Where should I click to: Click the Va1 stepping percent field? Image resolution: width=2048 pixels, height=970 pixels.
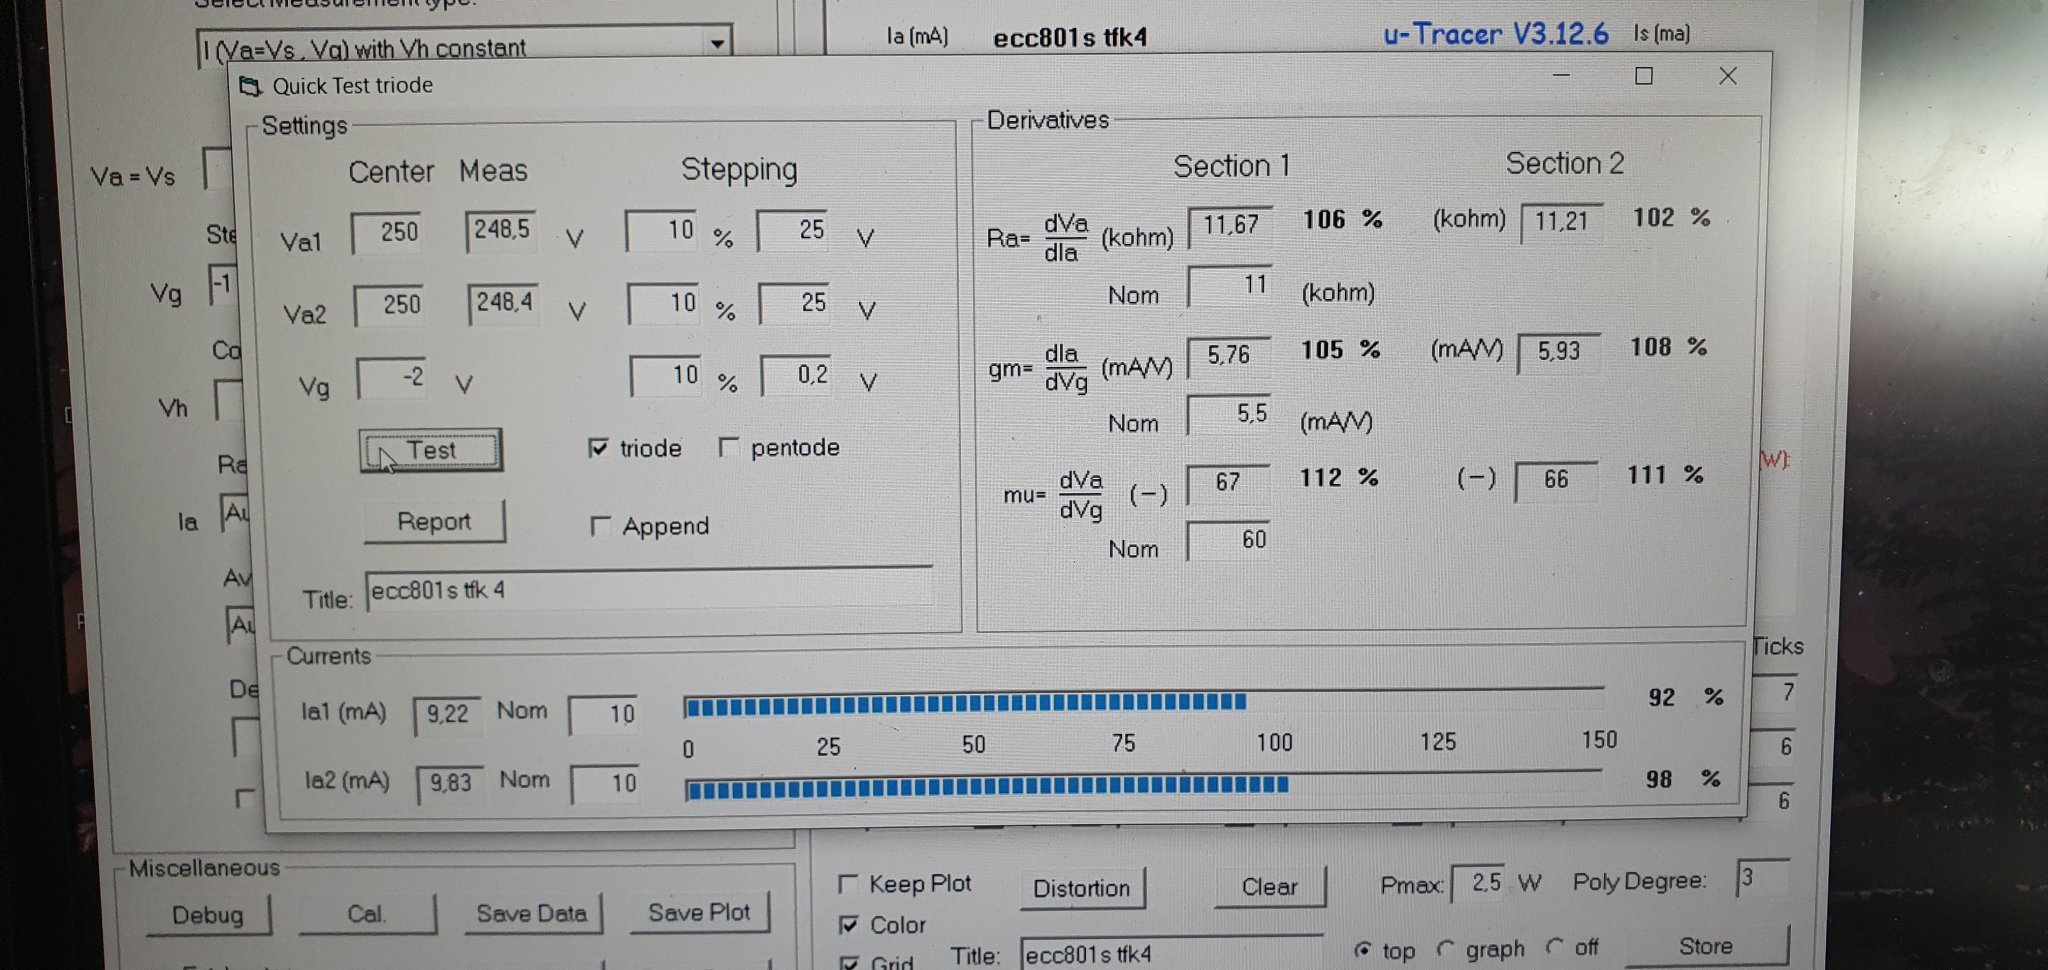[x=661, y=230]
